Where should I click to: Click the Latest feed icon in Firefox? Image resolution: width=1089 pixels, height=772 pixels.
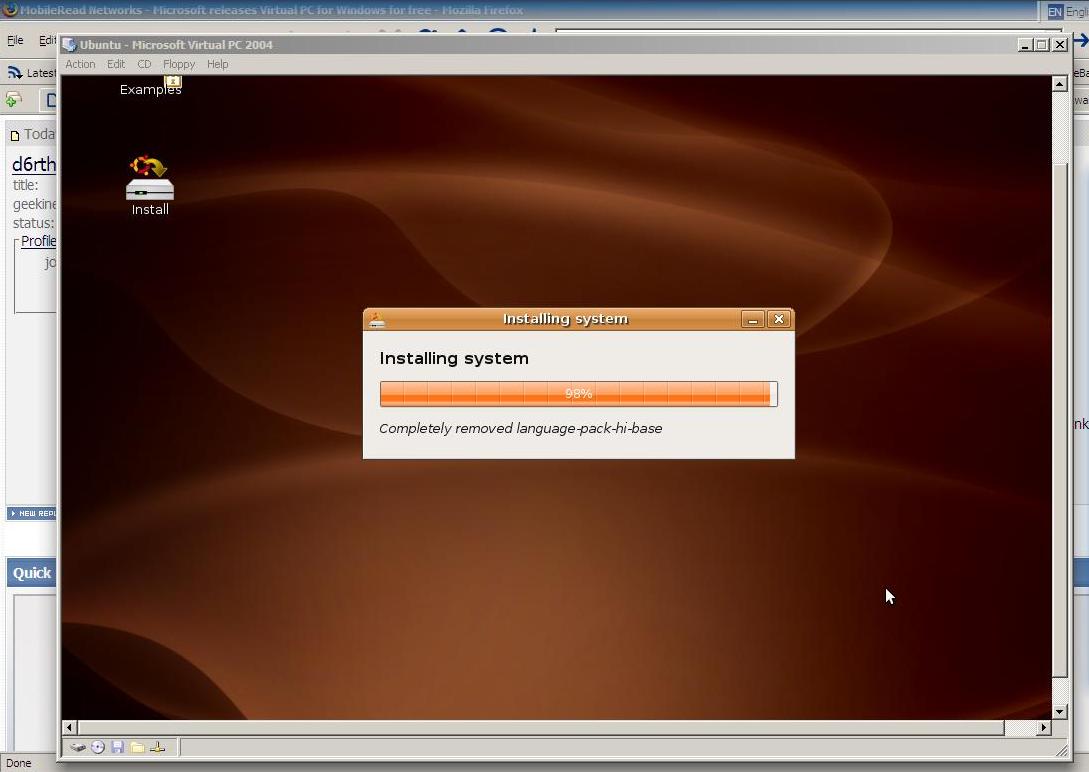point(14,72)
